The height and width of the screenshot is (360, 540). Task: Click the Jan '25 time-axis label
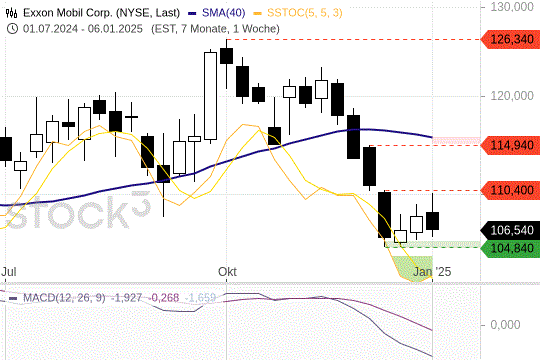432,271
